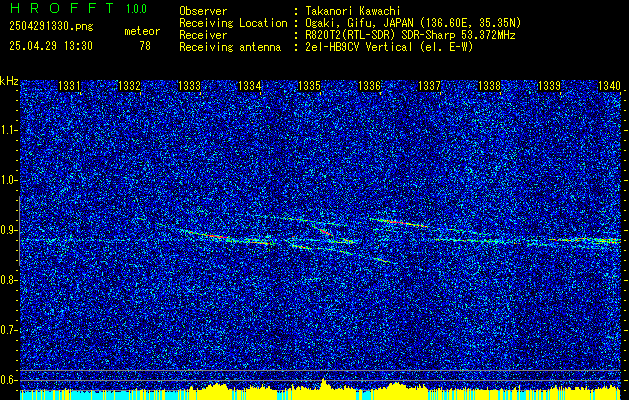This screenshot has width=629, height=400.
Task: Click the 1333 time marker
Action: (189, 86)
